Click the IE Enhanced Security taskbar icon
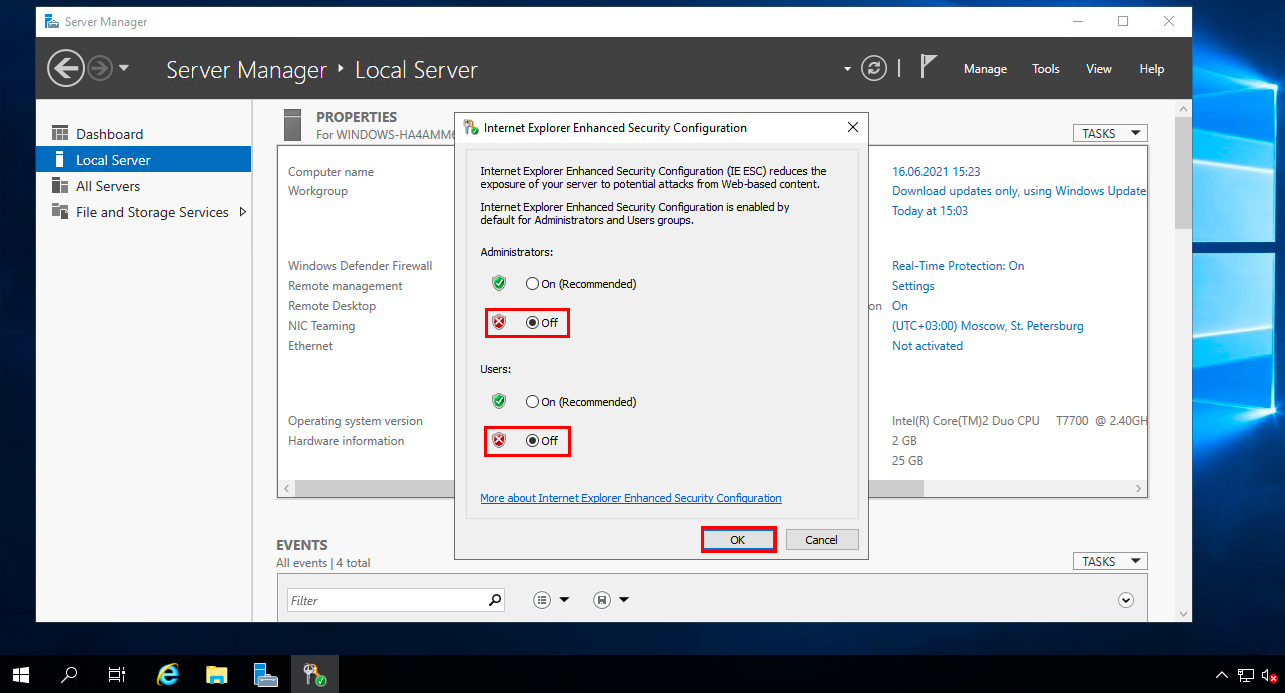The image size is (1285, 693). (314, 675)
